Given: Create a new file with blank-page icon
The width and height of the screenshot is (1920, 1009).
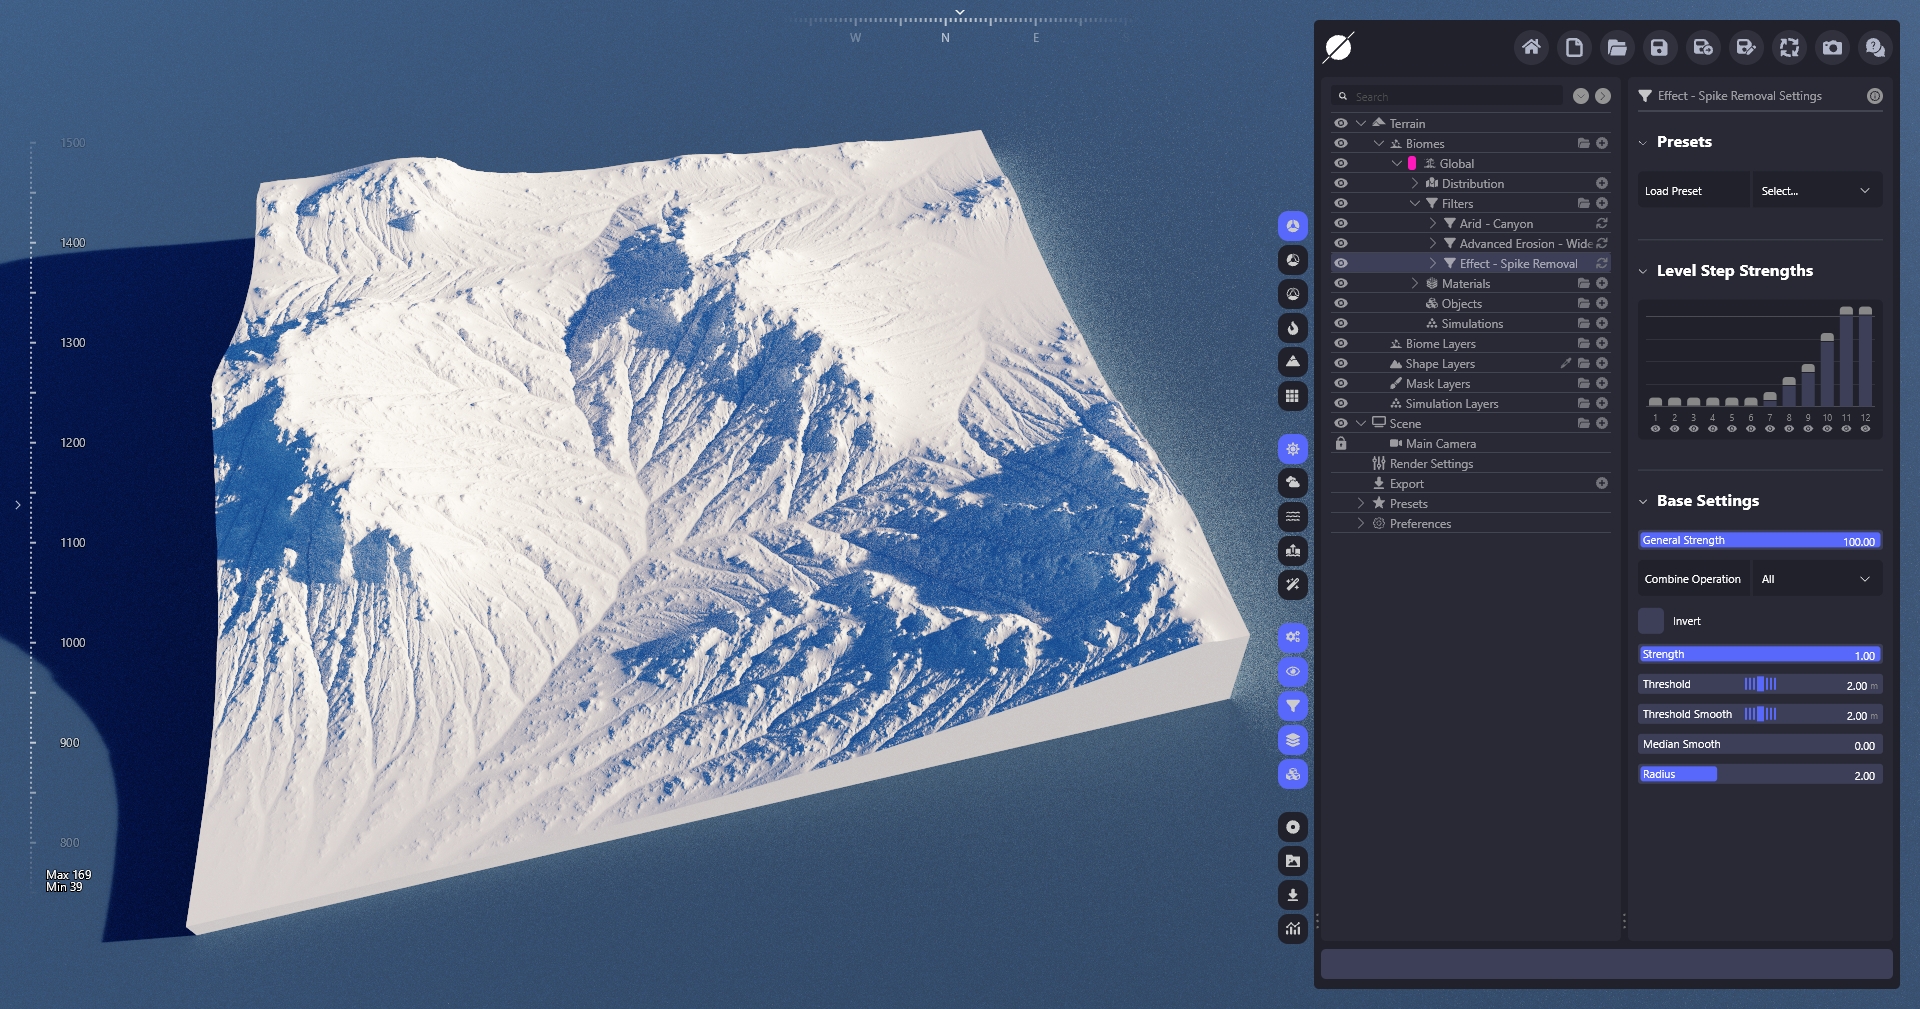Looking at the screenshot, I should coord(1574,47).
